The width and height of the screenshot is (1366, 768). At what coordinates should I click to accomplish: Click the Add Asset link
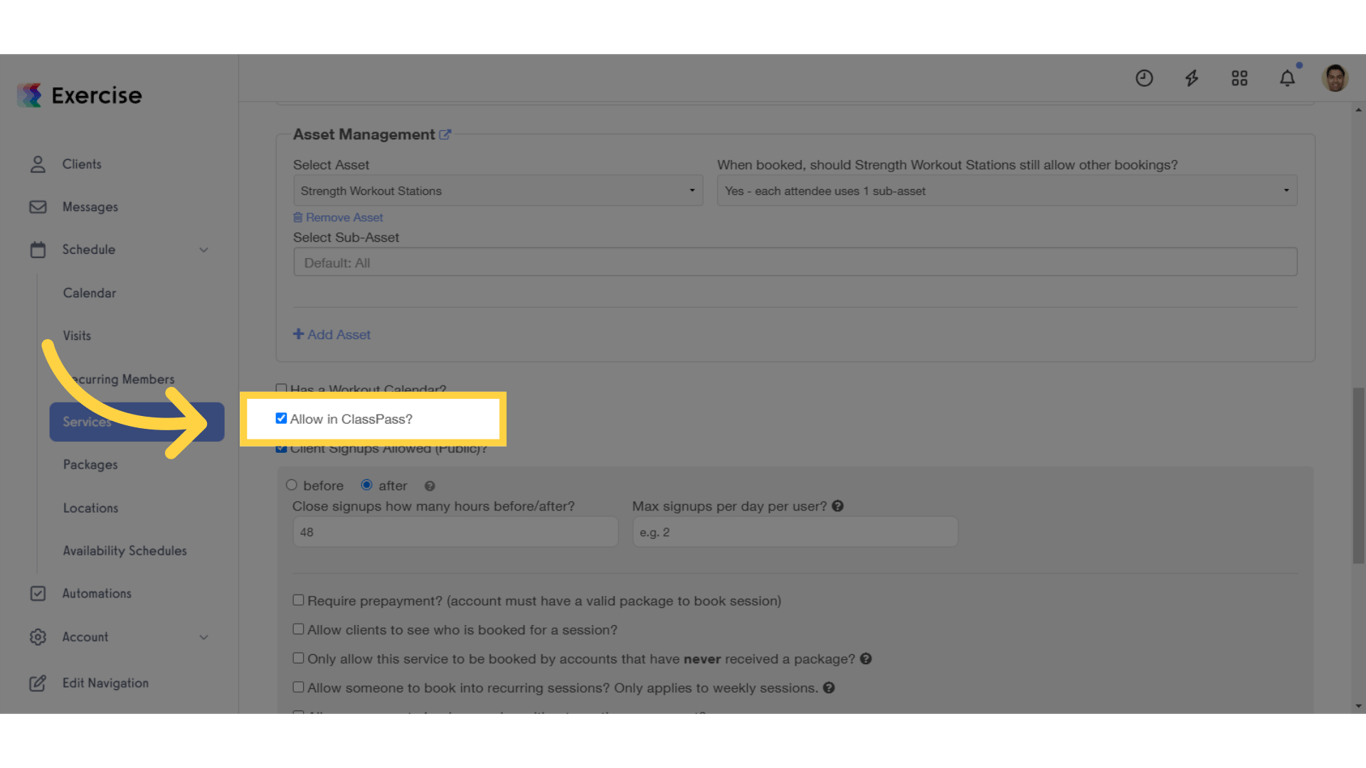pos(332,335)
